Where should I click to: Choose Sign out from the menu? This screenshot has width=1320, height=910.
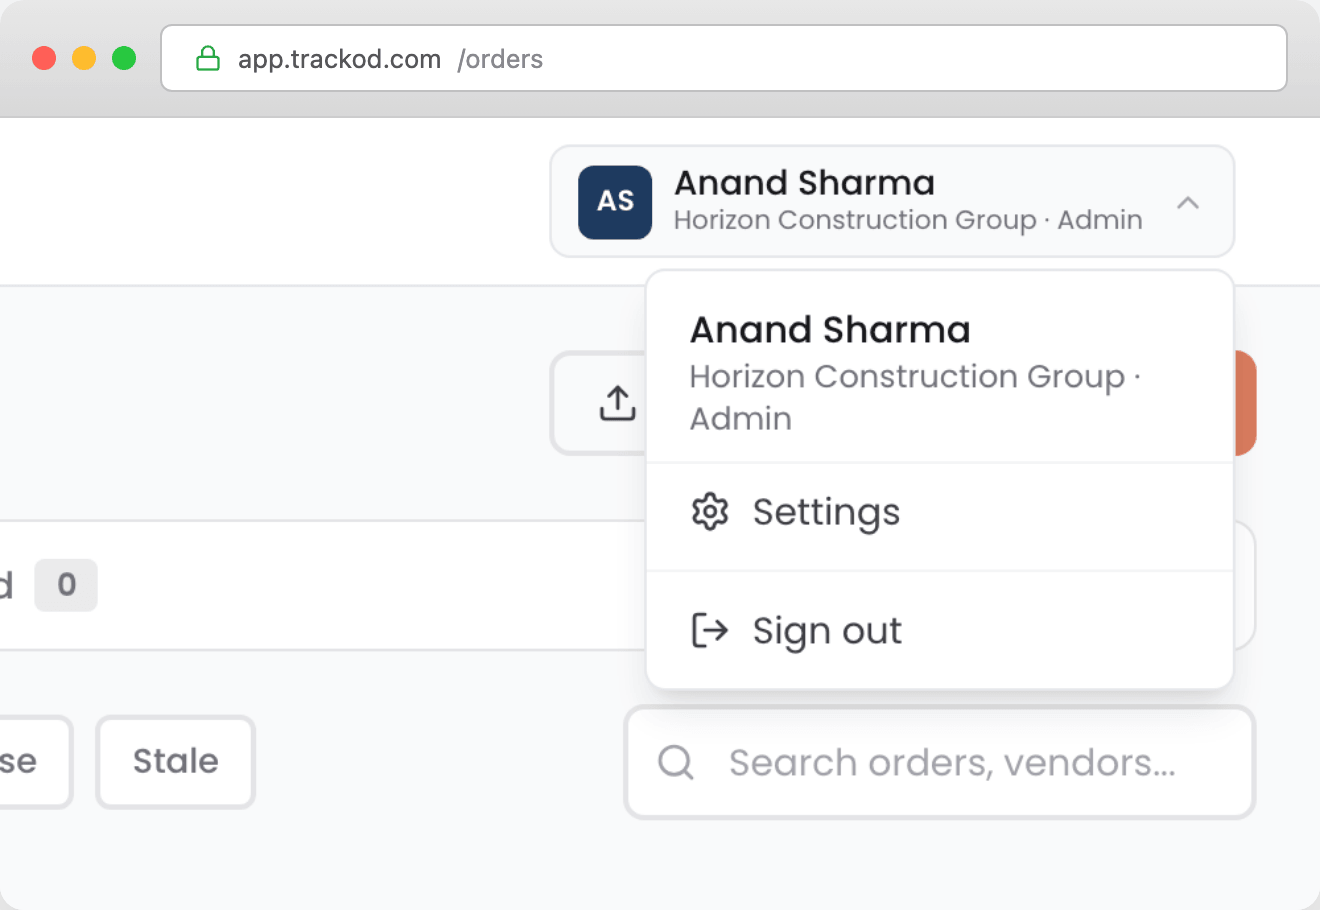(827, 630)
